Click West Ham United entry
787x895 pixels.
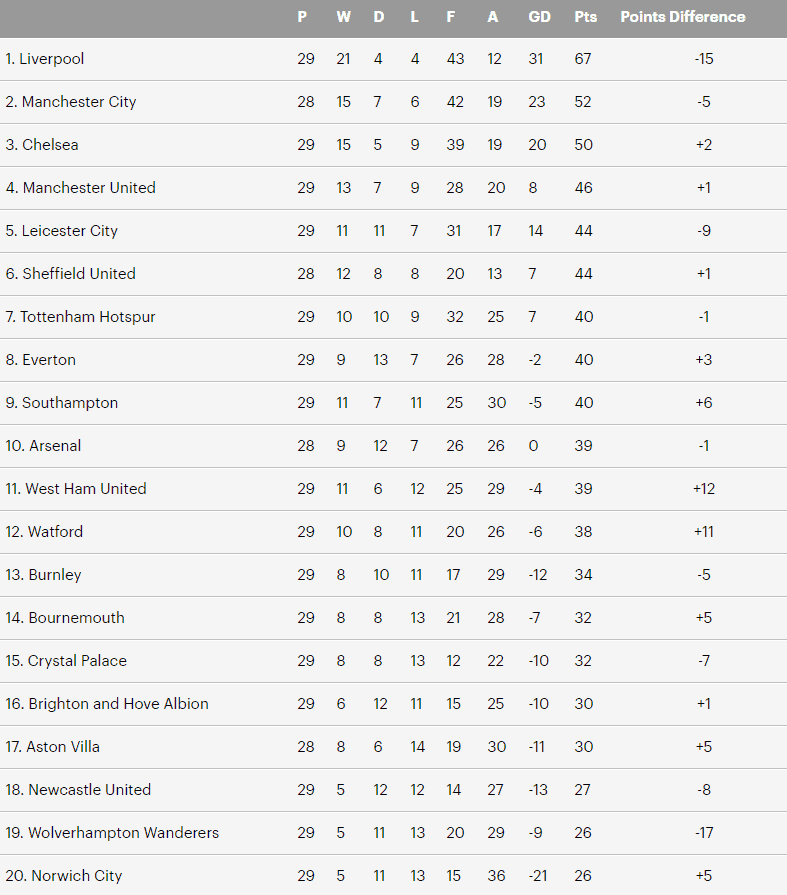point(76,489)
